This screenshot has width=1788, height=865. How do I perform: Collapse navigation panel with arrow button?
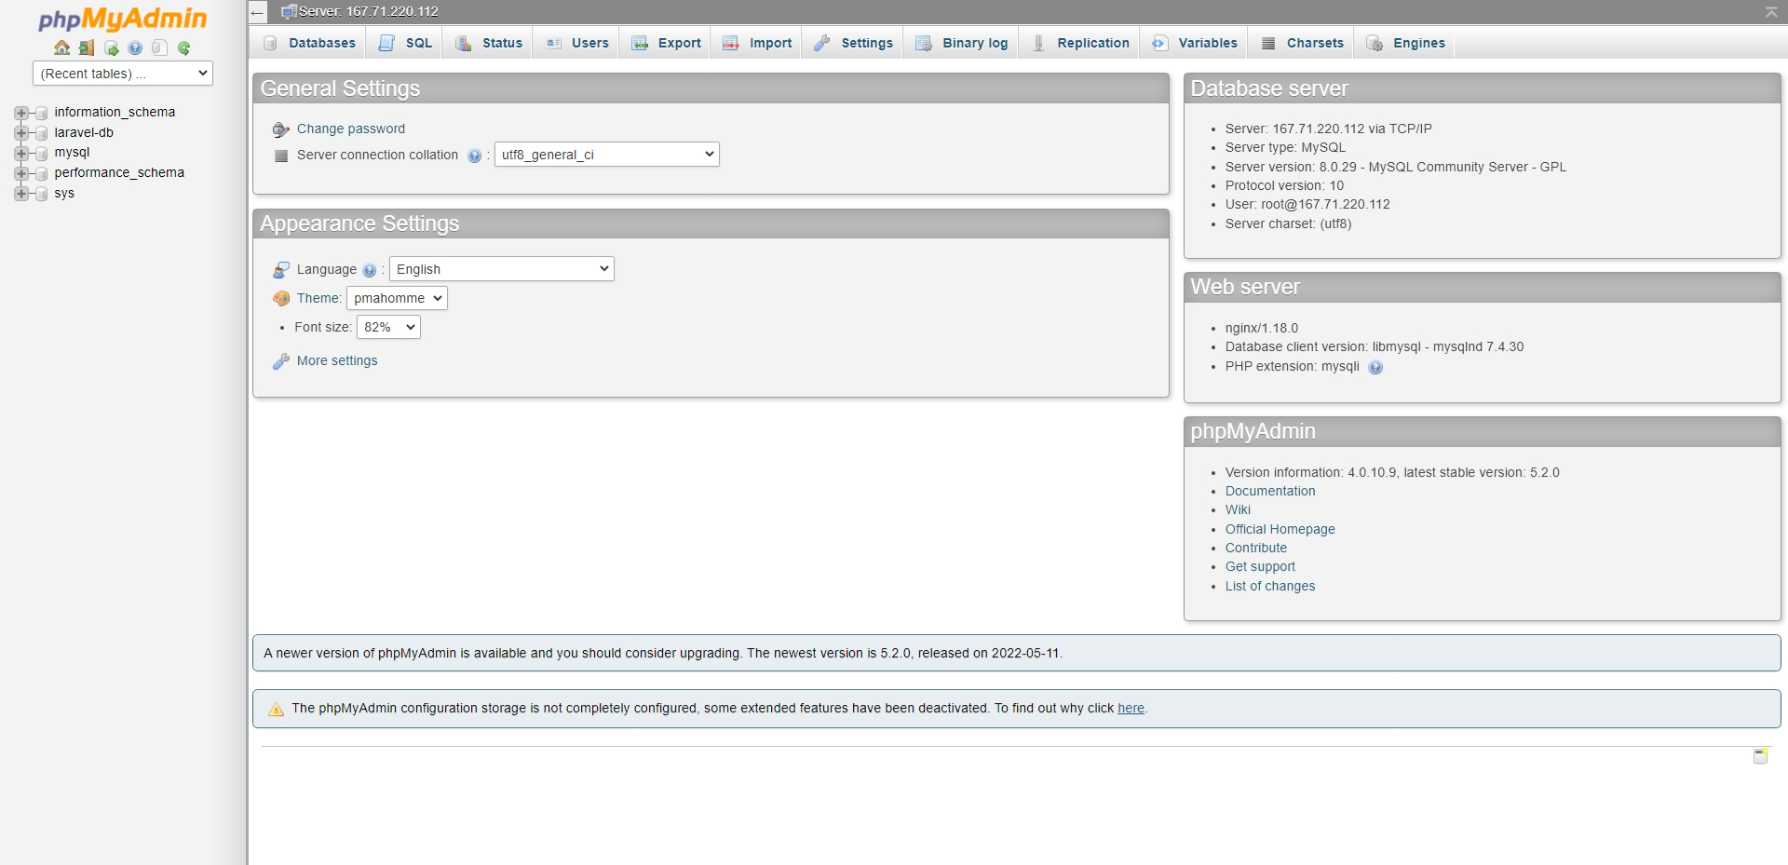point(258,12)
